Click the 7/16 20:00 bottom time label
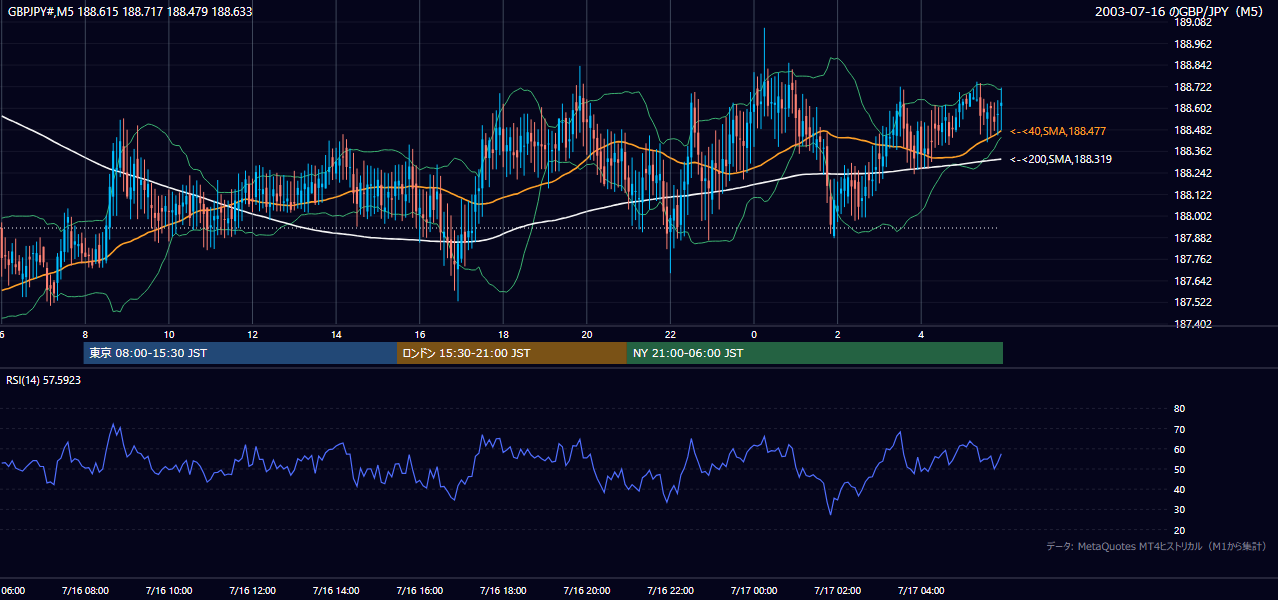 tap(587, 591)
